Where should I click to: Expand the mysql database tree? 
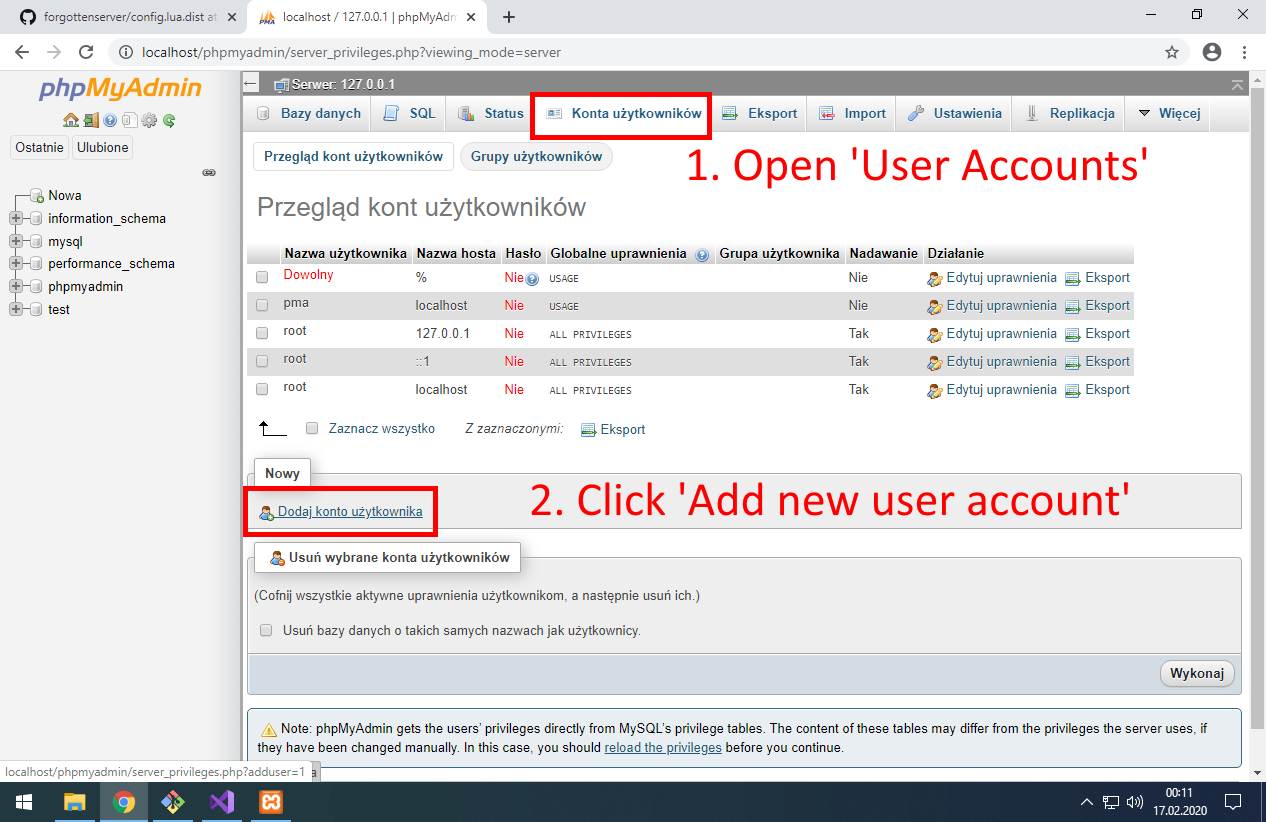tap(16, 241)
